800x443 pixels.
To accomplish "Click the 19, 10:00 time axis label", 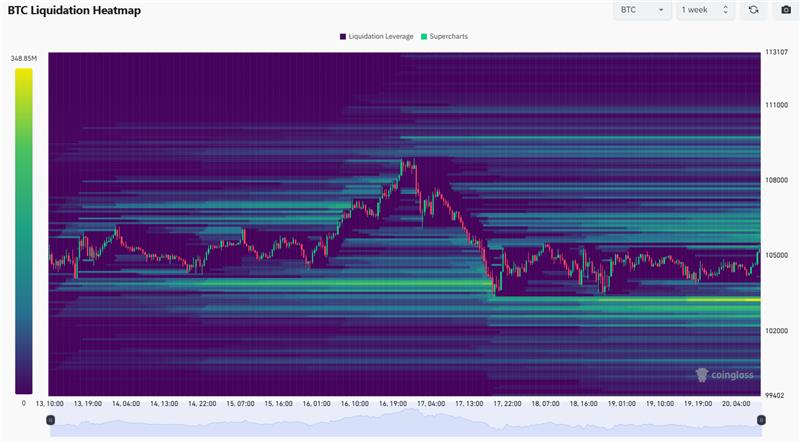I will [x=660, y=404].
